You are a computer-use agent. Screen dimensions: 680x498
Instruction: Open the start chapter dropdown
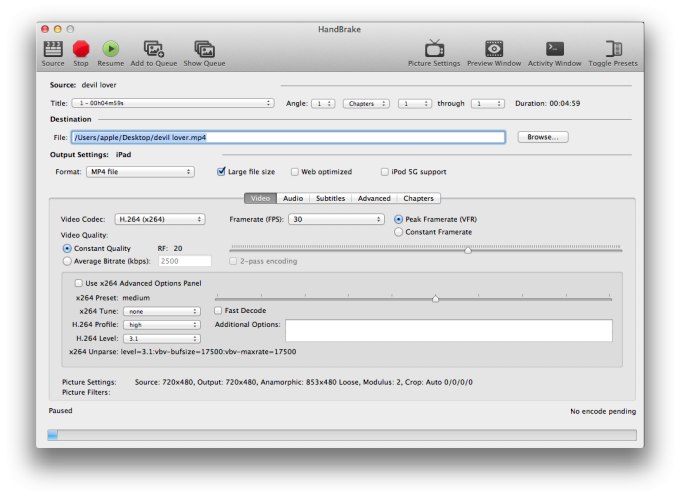(415, 104)
